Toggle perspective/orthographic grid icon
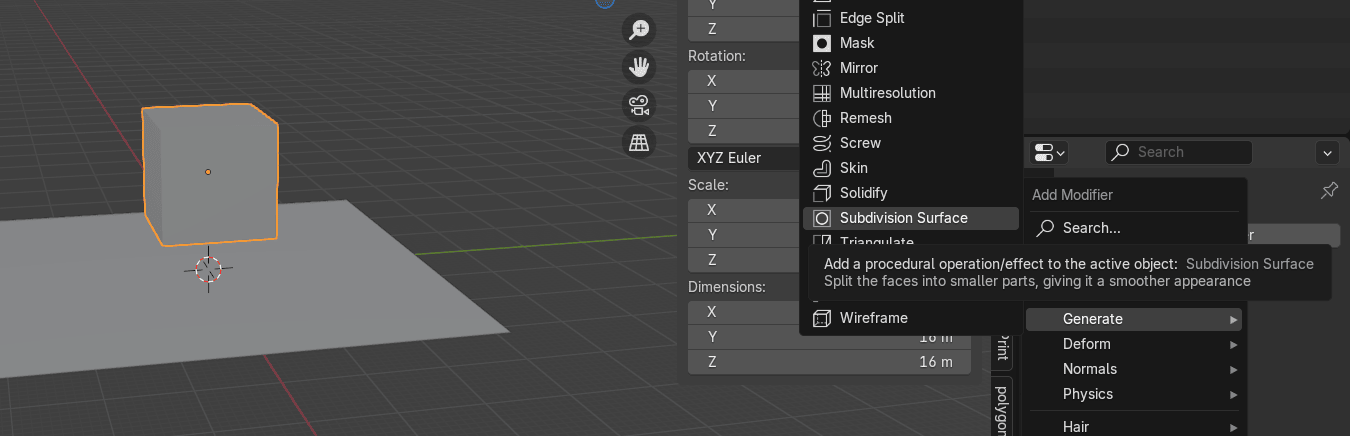1350x436 pixels. 639,141
